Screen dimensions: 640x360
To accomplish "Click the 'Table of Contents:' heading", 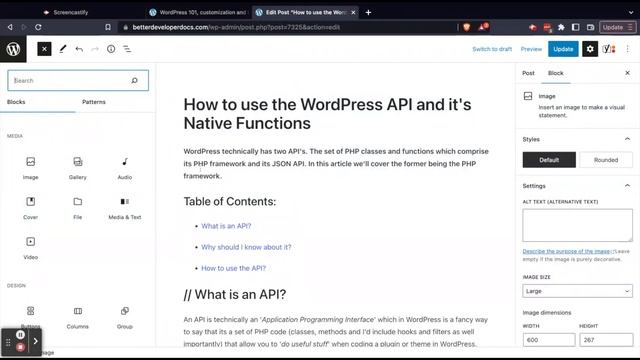I will point(230,201).
